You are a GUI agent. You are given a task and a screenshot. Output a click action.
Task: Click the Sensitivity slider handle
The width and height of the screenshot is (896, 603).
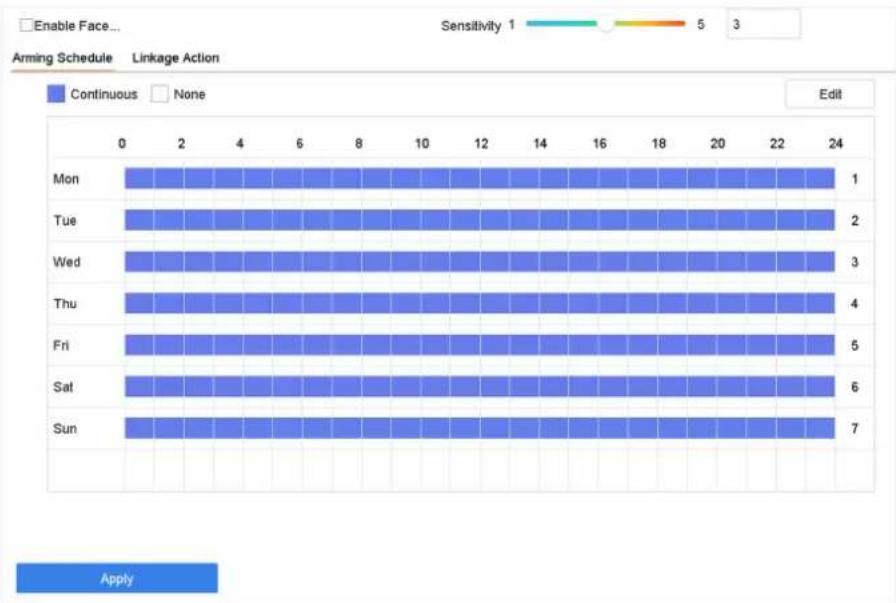coord(606,24)
